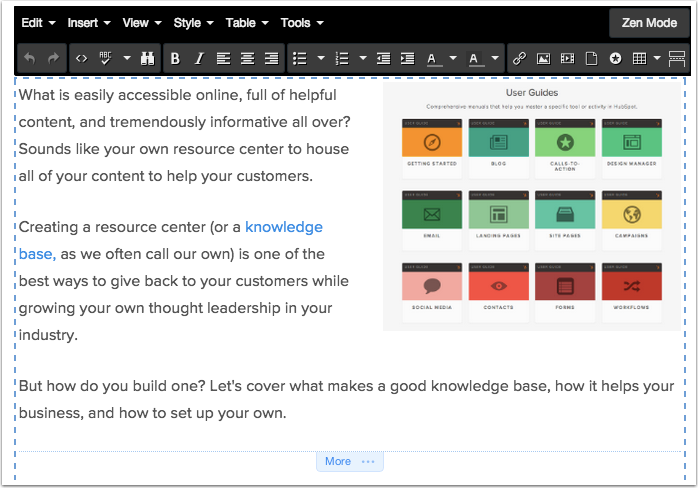Click the horizontal rule icon
698x488 pixels.
pyautogui.click(x=677, y=59)
